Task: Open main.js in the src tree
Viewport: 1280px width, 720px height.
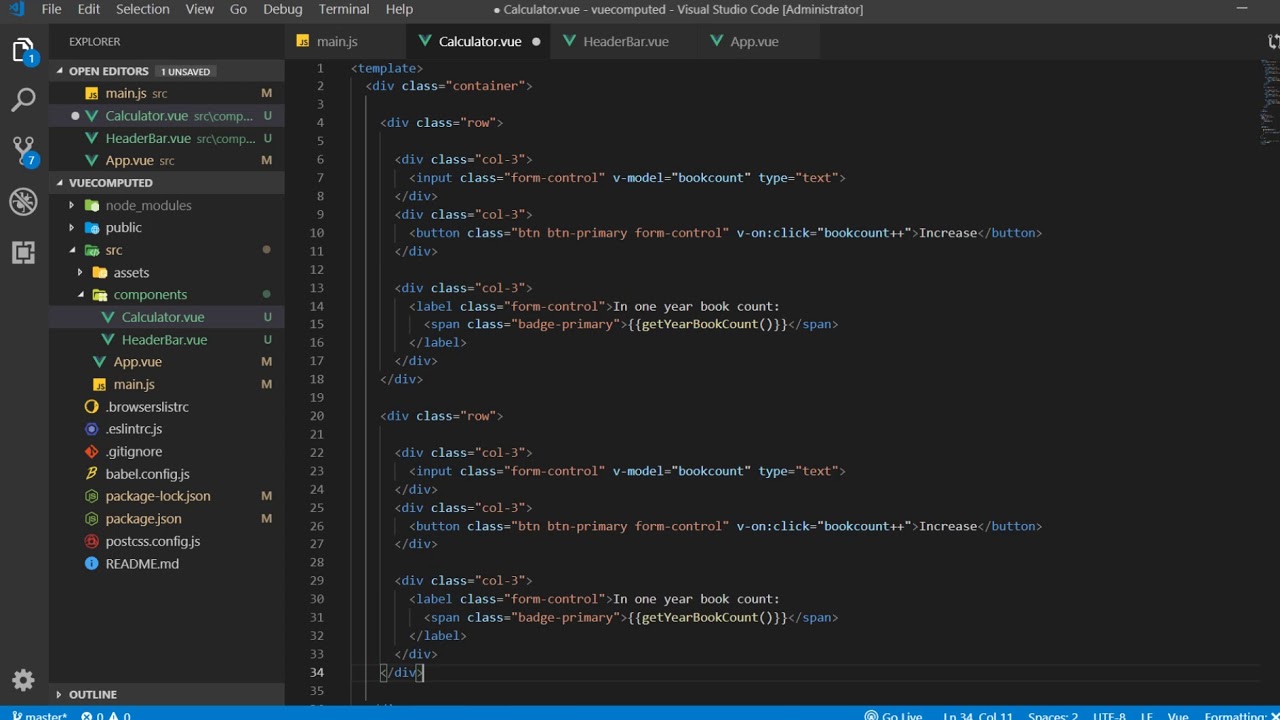Action: pos(167,384)
